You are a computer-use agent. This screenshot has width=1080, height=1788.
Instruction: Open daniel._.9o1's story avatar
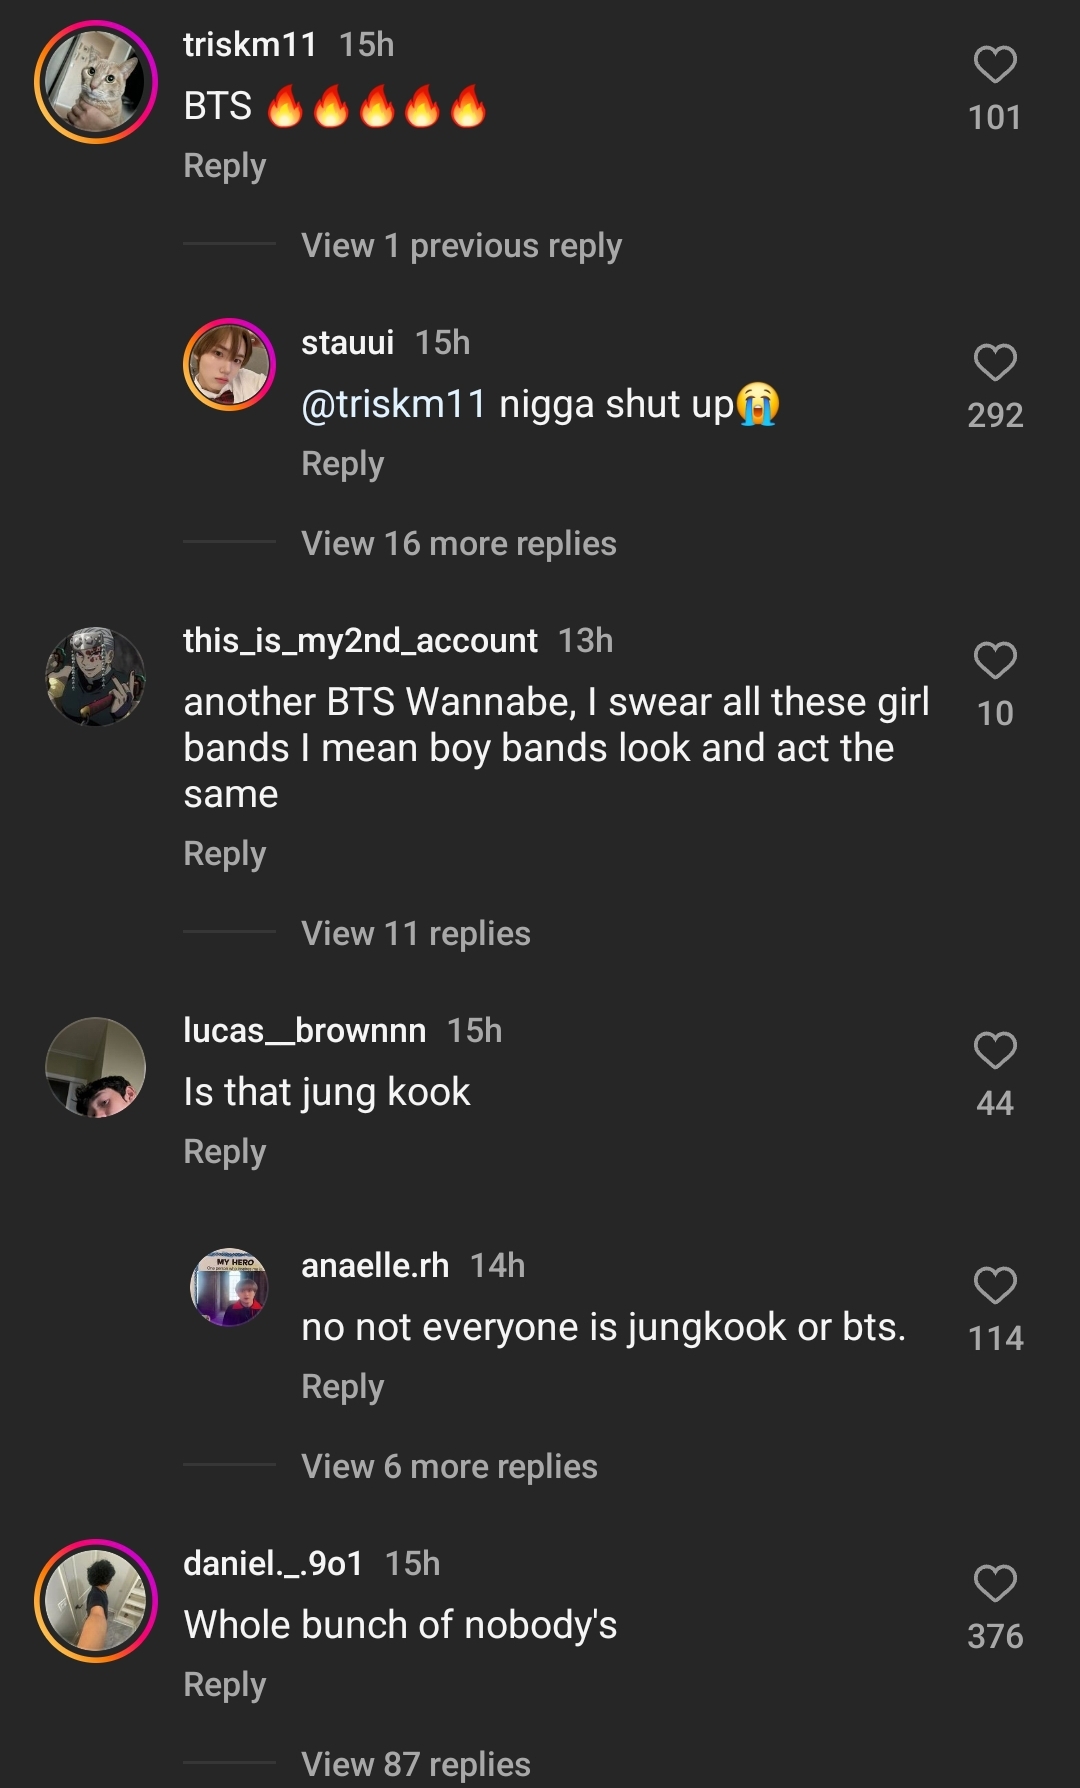[x=96, y=1601]
